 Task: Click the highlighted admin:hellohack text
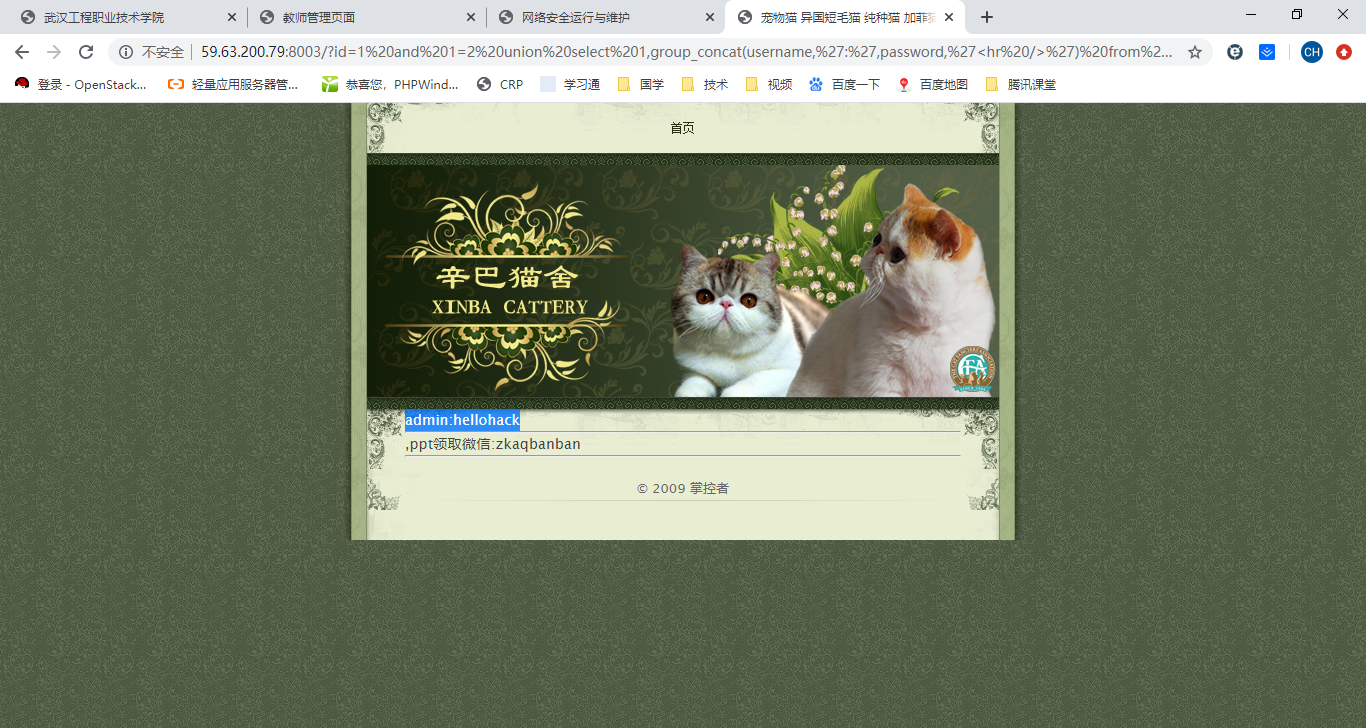pos(462,420)
